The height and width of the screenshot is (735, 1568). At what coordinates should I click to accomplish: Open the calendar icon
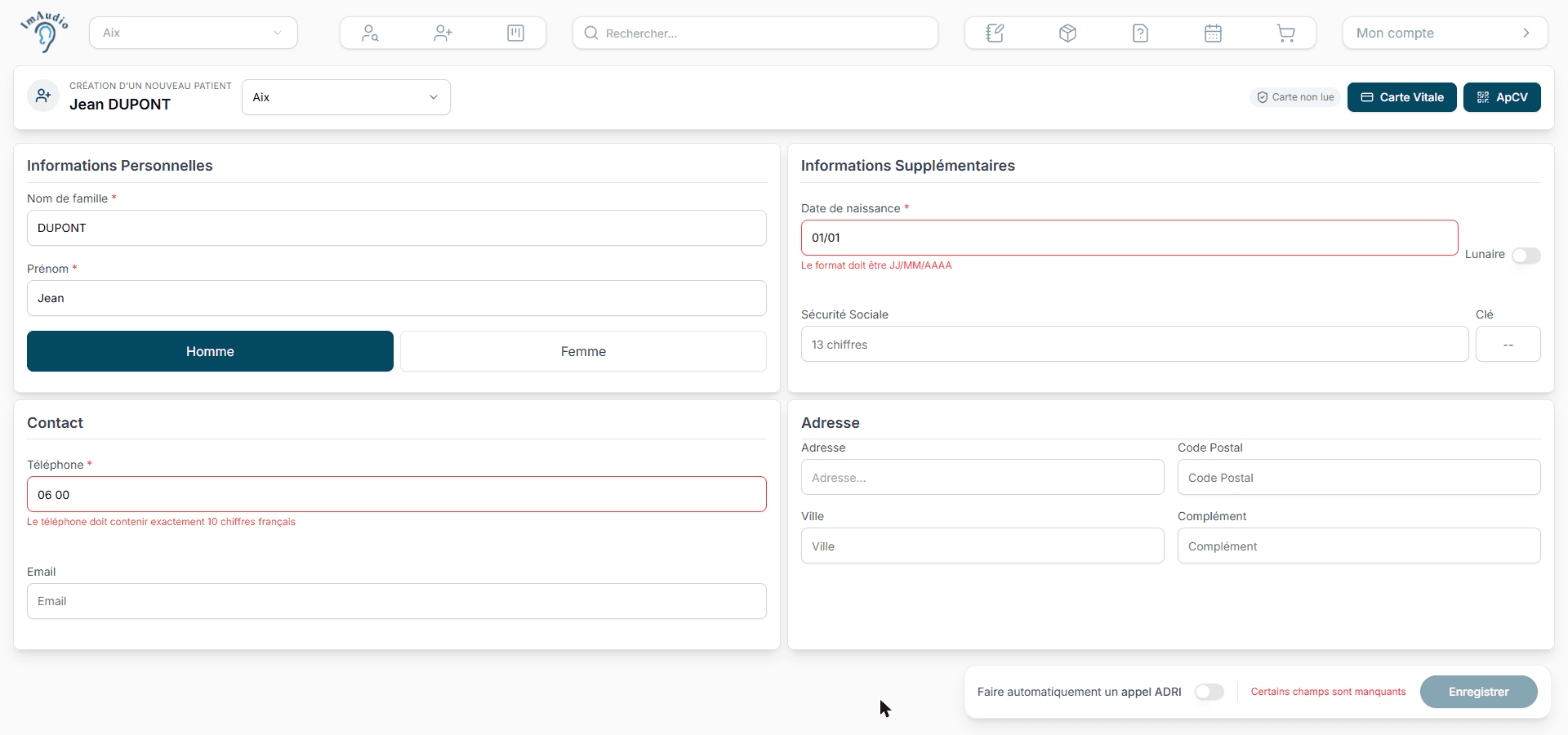pos(1213,33)
